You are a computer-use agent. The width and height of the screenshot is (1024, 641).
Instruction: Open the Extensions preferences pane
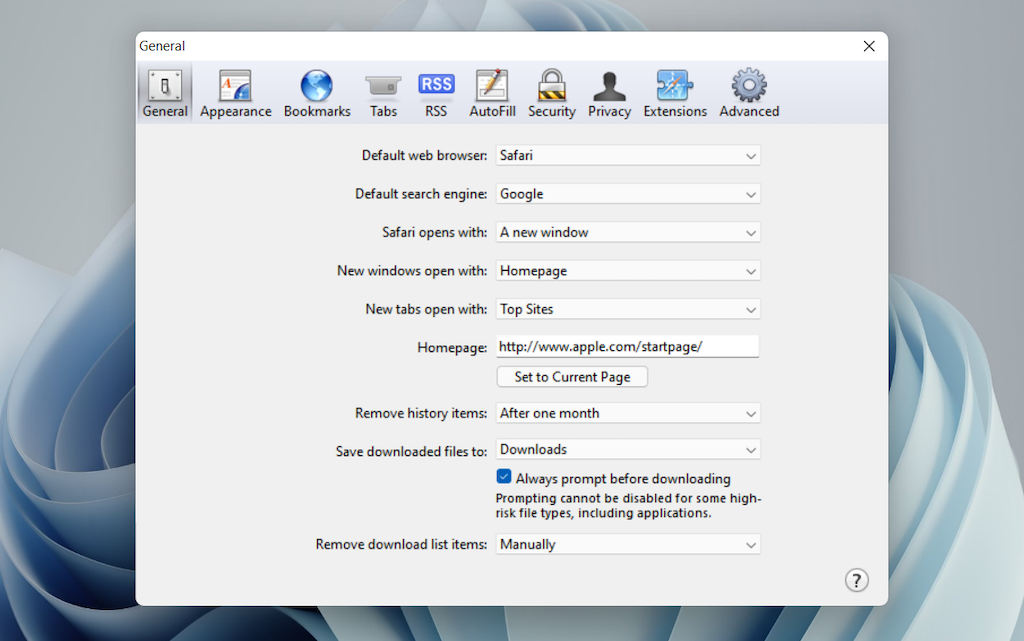[675, 93]
